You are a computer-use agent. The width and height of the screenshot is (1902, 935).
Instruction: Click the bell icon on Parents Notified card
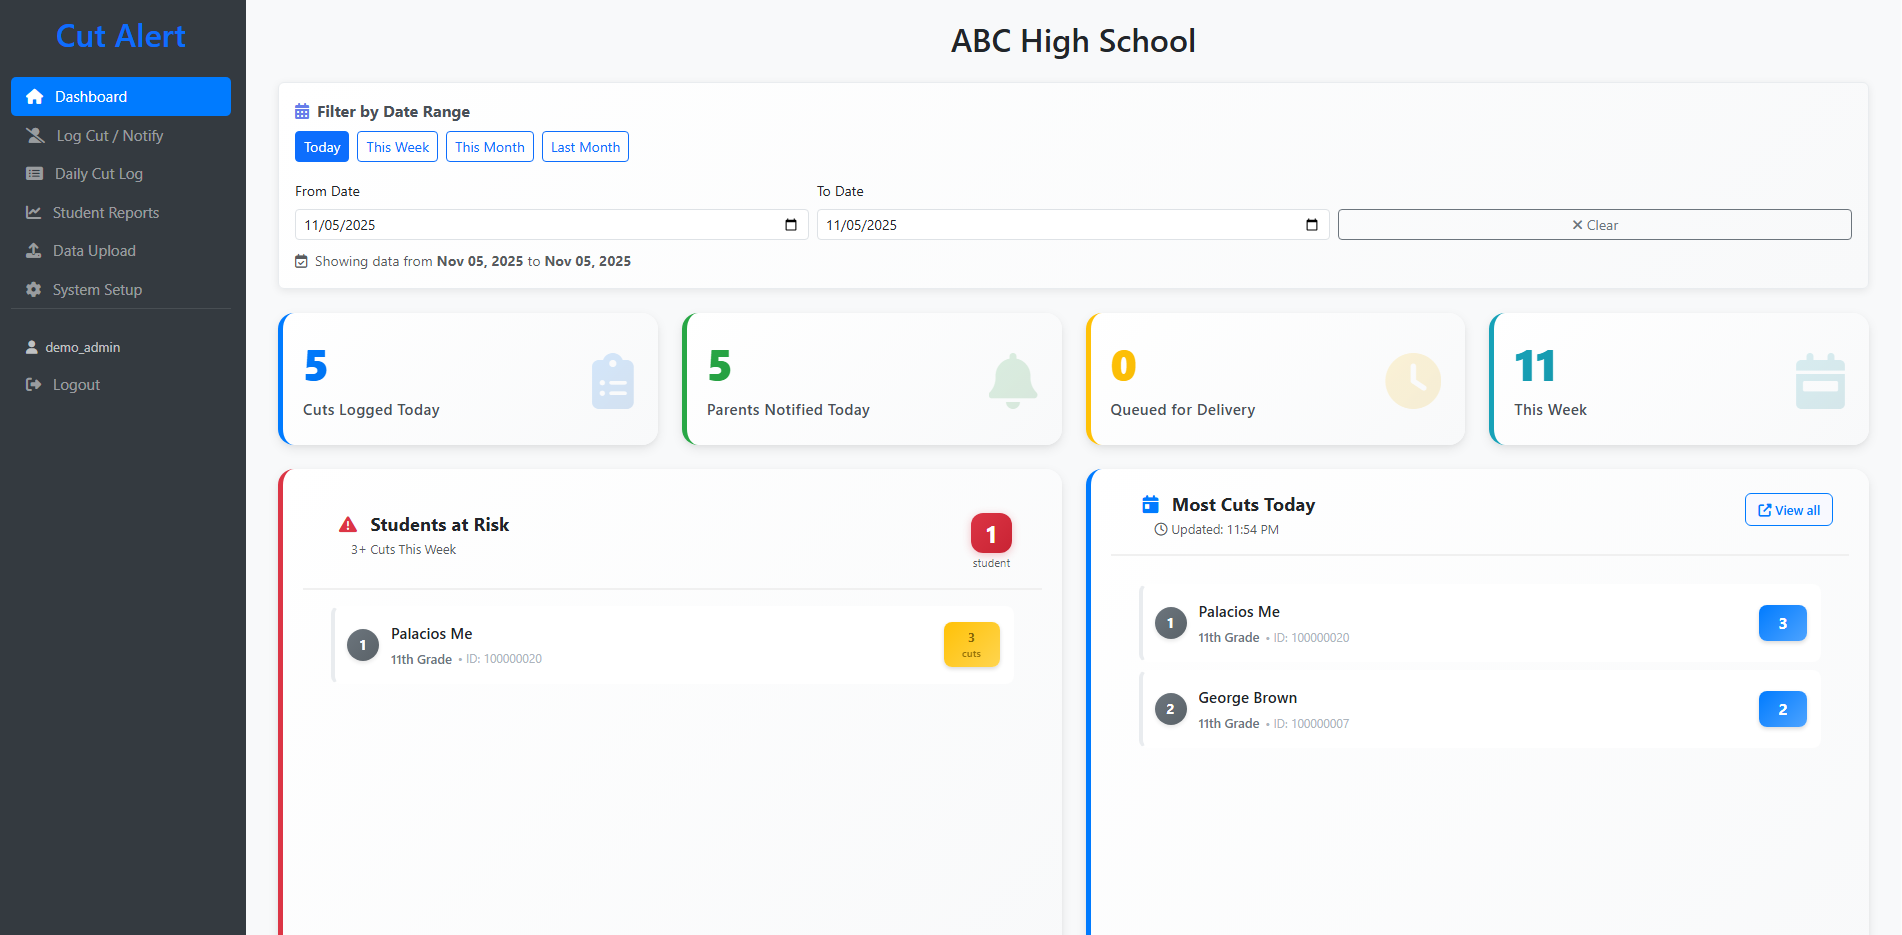(x=1012, y=380)
